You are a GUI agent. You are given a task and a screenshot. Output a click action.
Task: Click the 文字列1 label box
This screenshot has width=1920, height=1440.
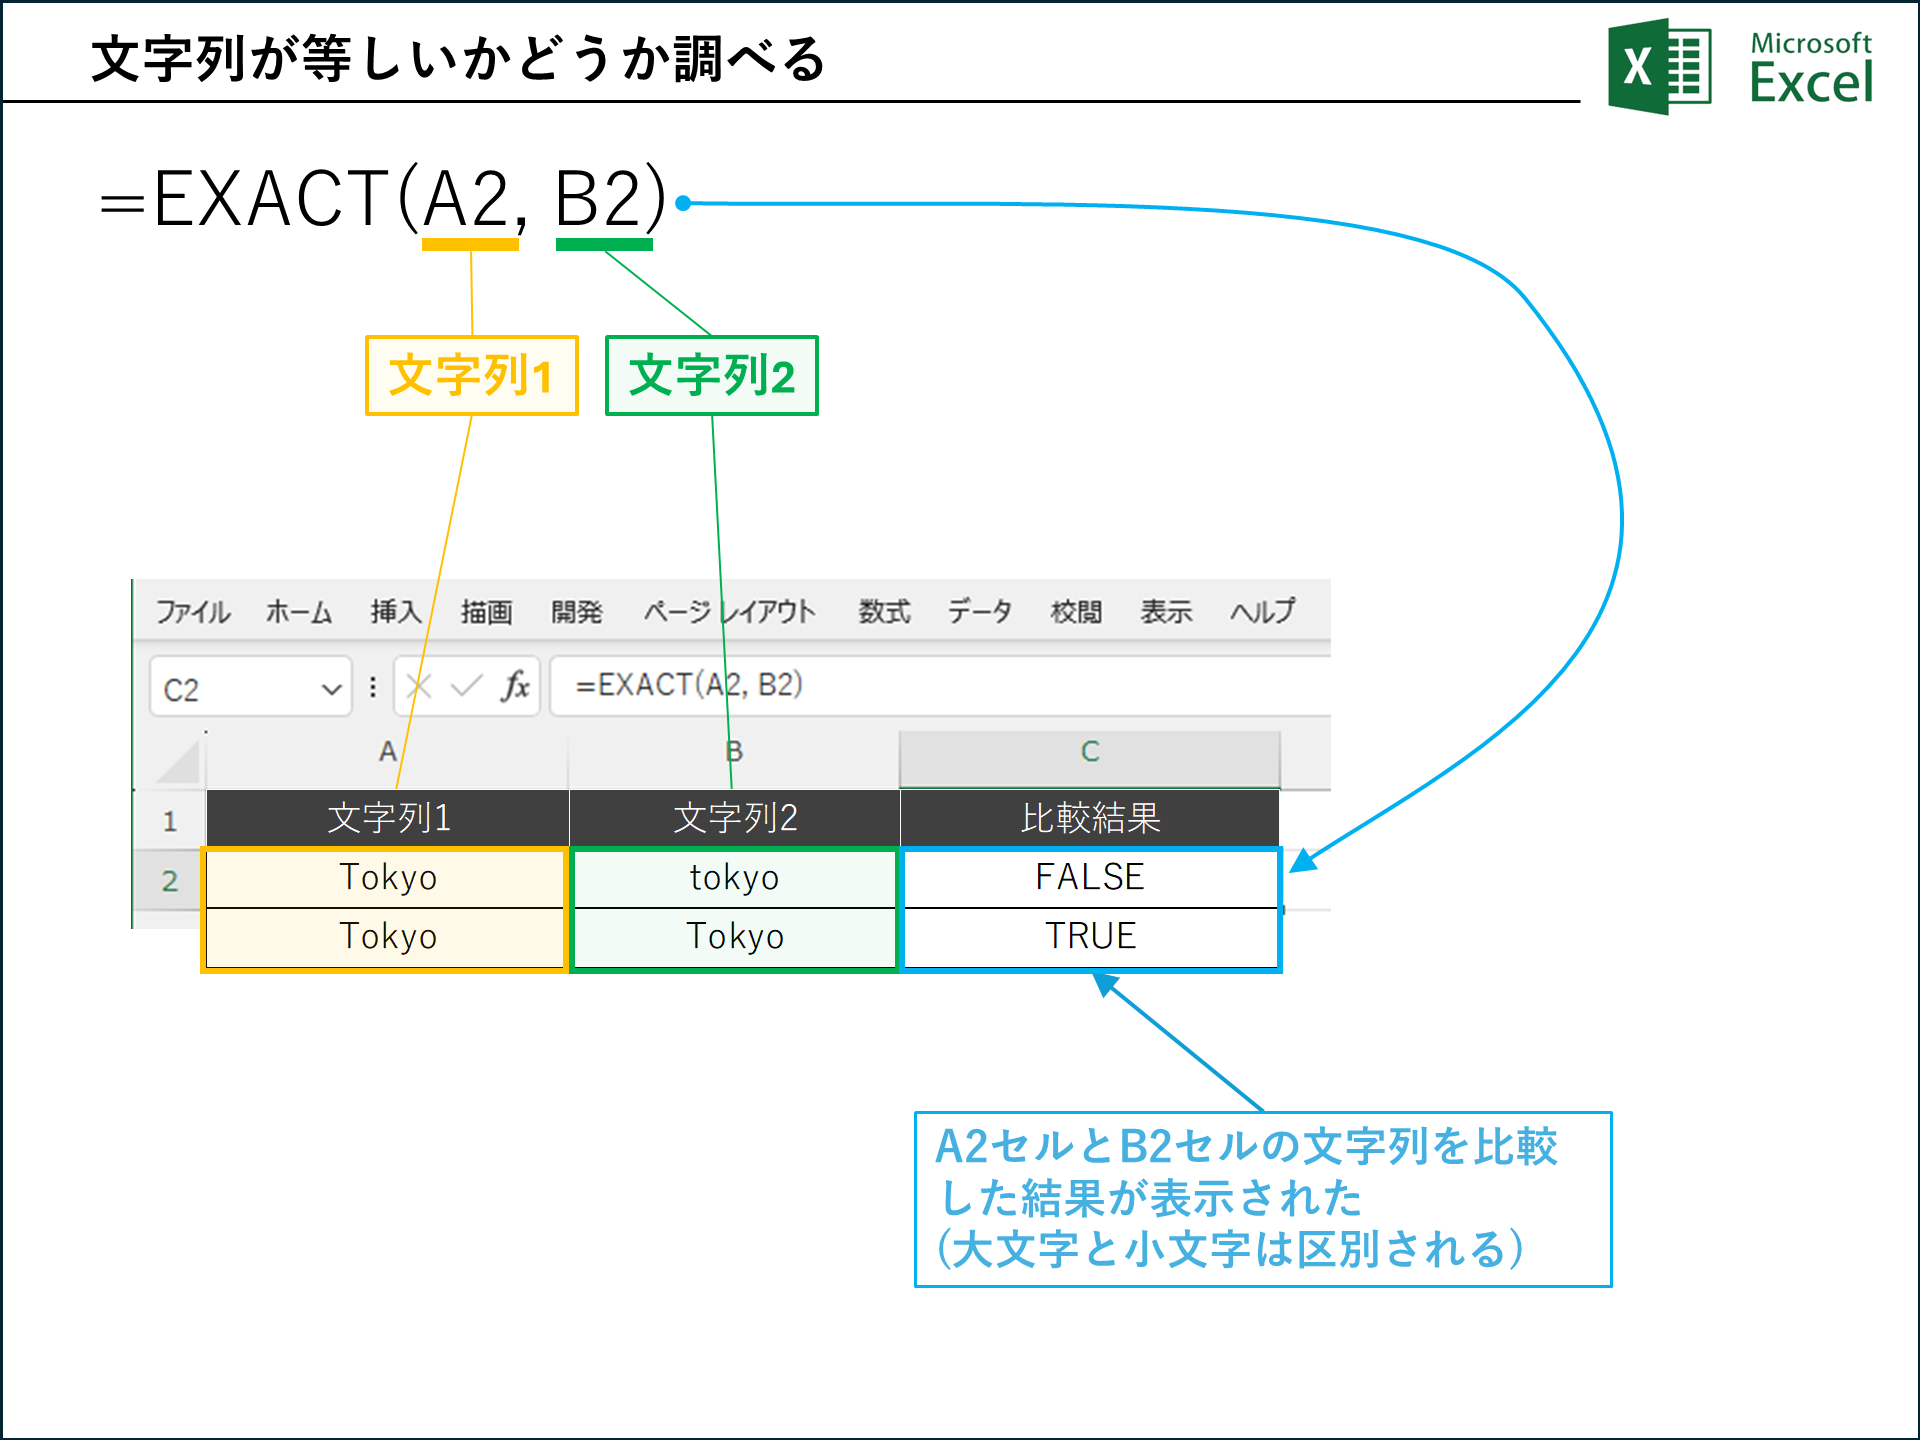(471, 375)
